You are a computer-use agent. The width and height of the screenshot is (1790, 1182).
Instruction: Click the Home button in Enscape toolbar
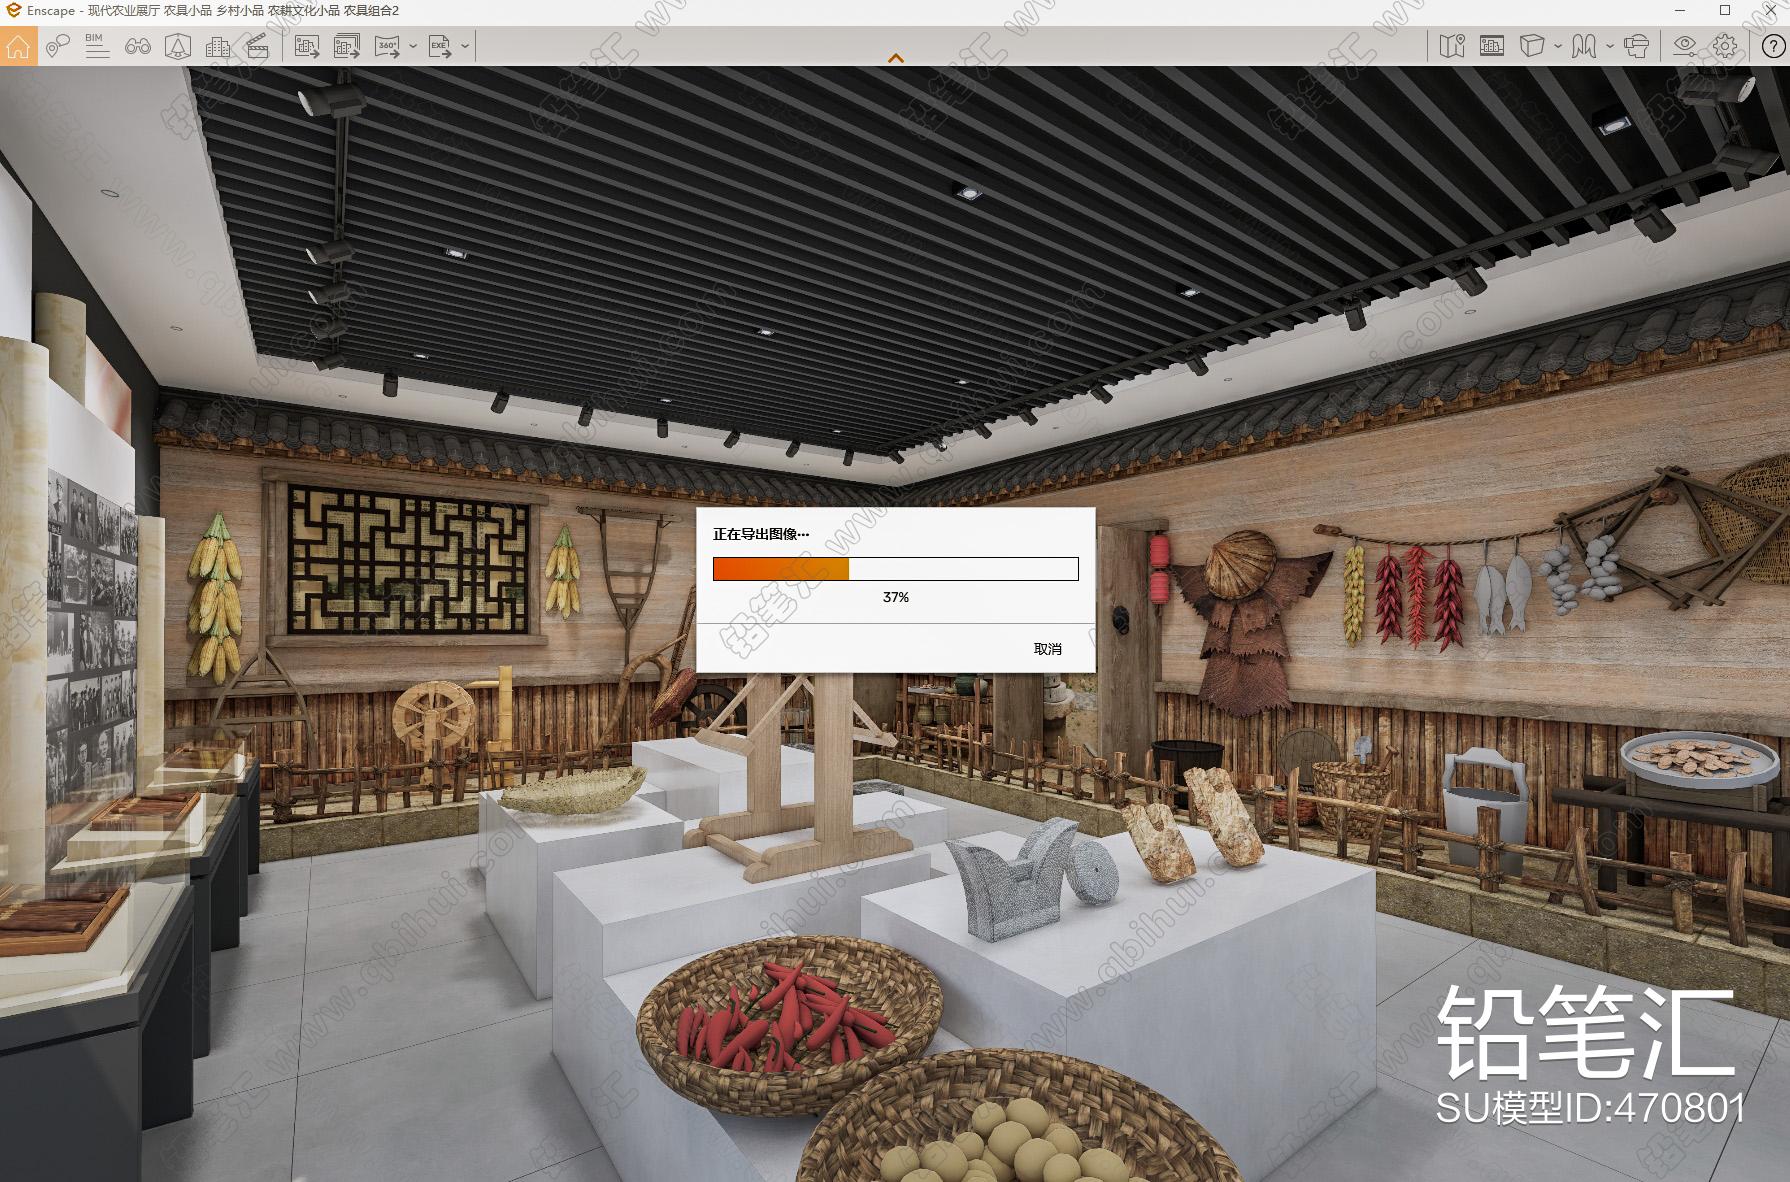(x=18, y=46)
